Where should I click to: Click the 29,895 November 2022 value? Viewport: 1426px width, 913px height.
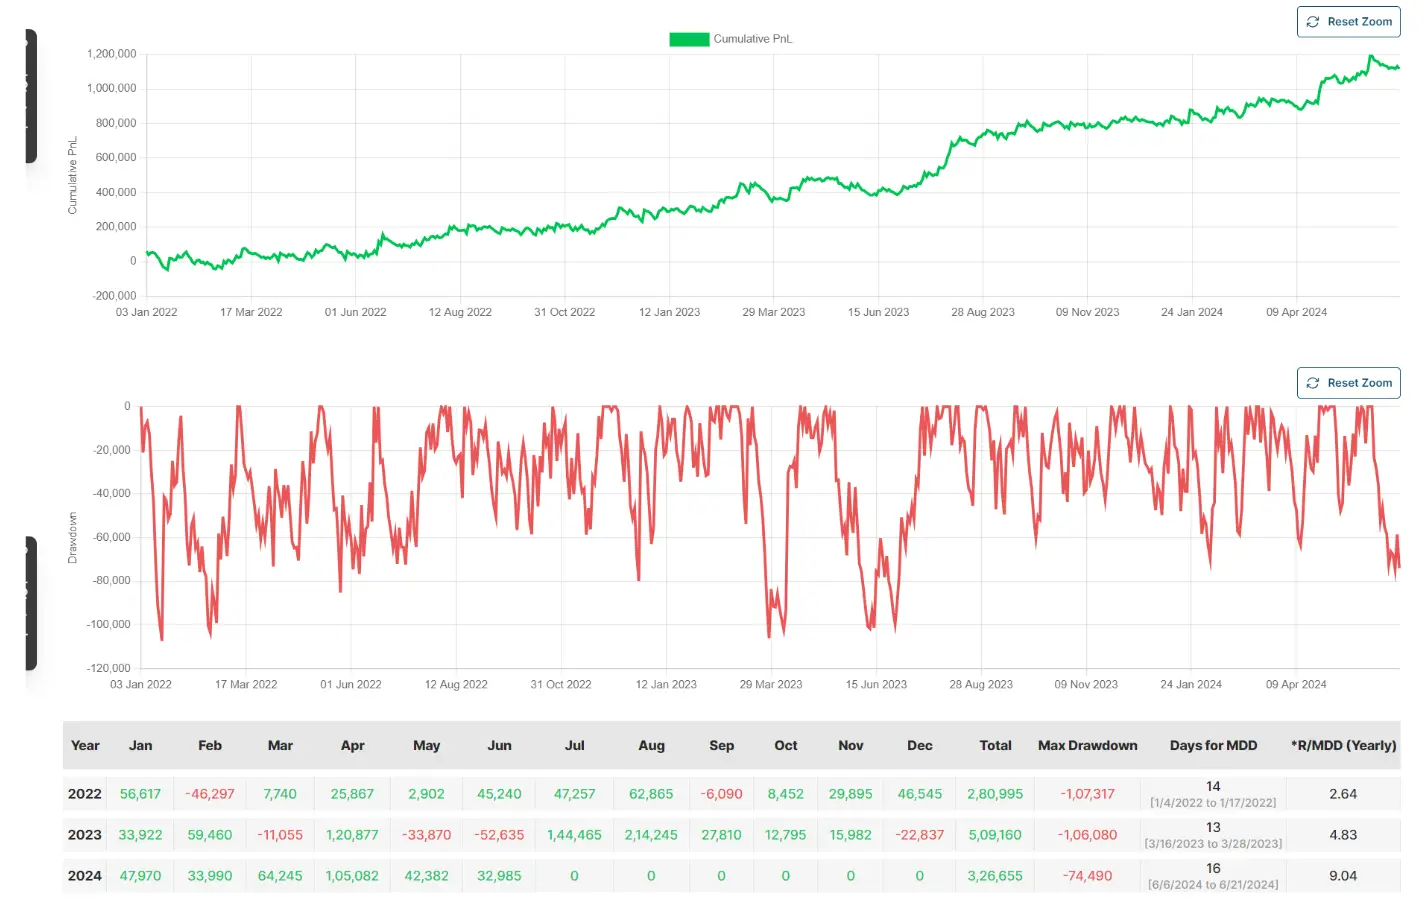850,794
